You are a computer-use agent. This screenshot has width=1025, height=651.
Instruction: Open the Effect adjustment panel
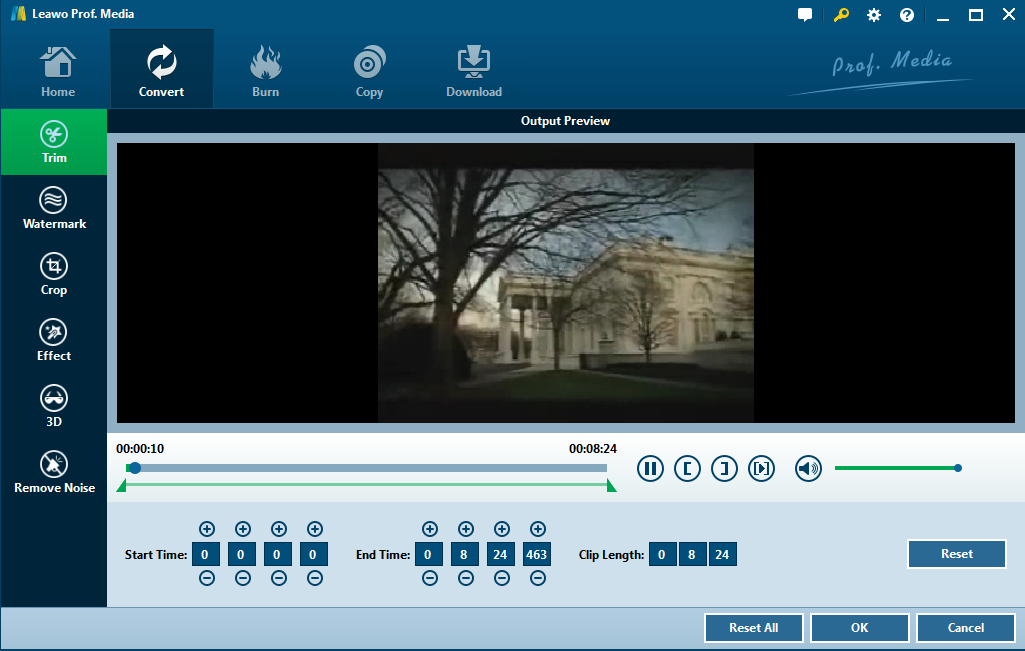54,340
